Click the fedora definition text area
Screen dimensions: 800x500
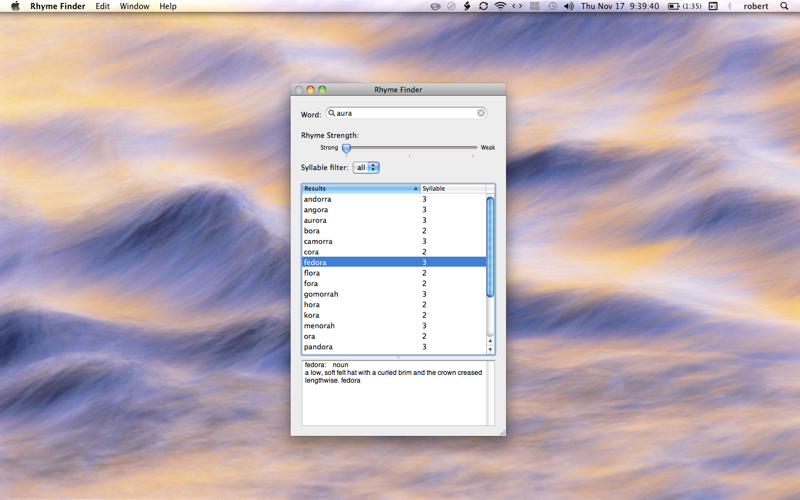click(394, 393)
